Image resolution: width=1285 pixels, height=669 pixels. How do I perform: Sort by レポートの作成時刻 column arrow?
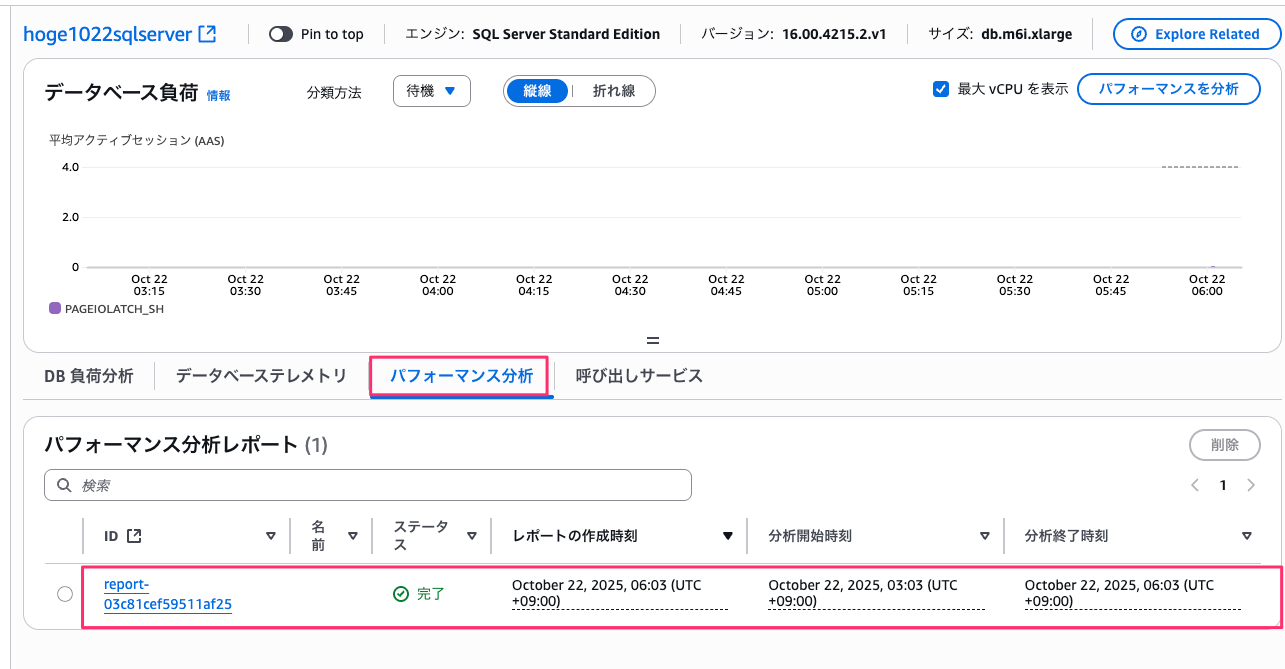pos(728,536)
